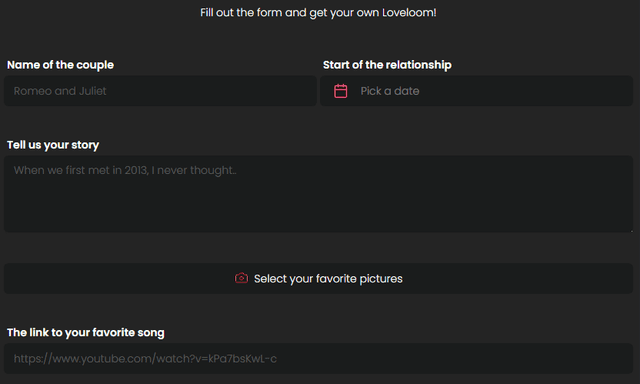This screenshot has width=640, height=384.
Task: Click the link to your favorite song label
Action: pyautogui.click(x=86, y=333)
